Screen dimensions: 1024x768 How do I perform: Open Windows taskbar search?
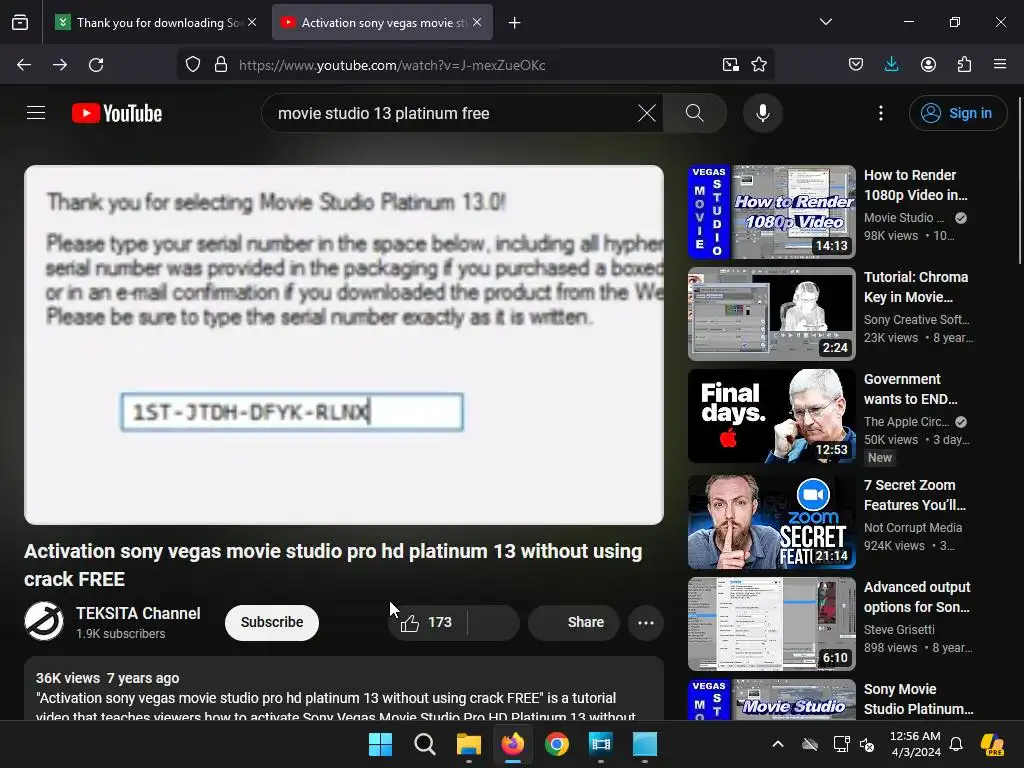tap(424, 744)
